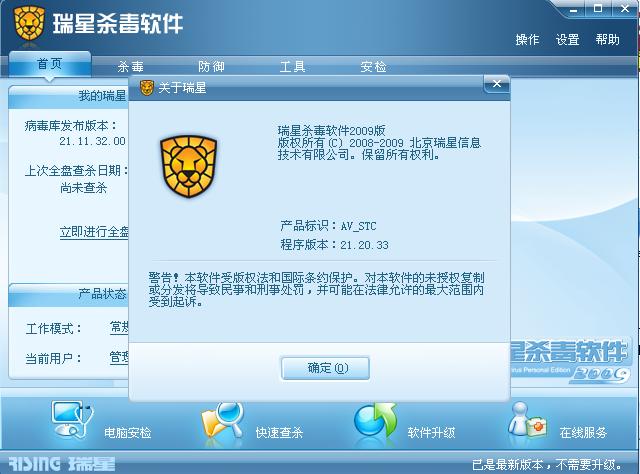Click the 软件升级 globe update icon
Viewport: 640px width, 474px height.
(x=376, y=421)
